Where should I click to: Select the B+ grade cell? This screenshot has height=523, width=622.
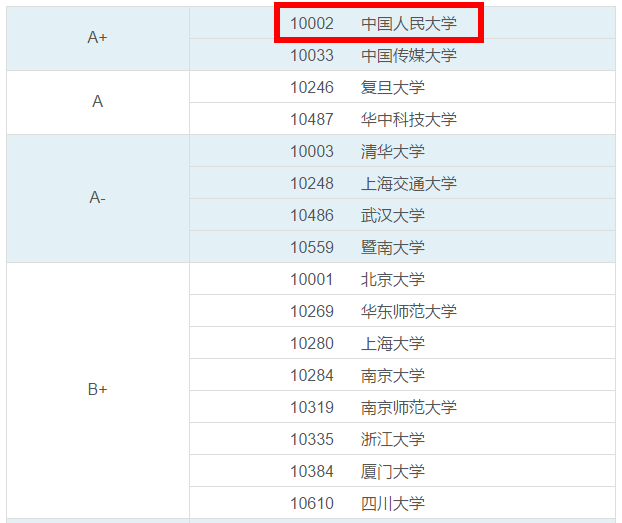[97, 390]
